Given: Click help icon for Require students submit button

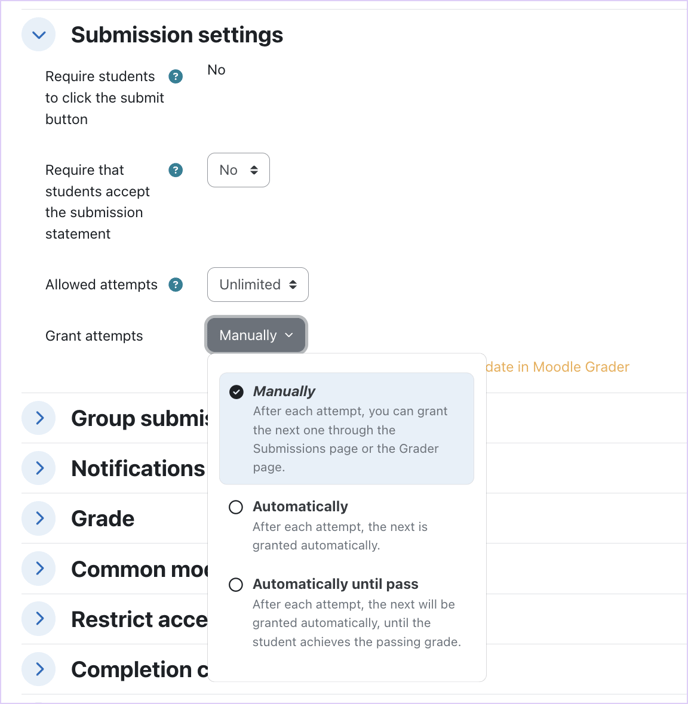Looking at the screenshot, I should [176, 77].
